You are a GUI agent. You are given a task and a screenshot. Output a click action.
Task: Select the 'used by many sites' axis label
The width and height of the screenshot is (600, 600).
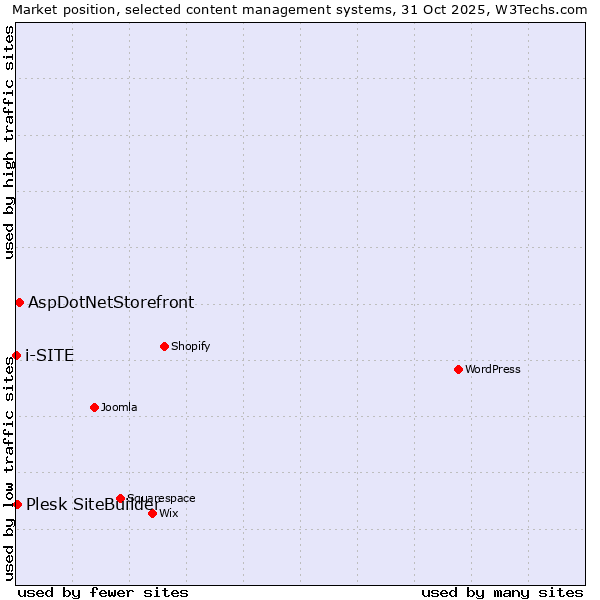(502, 592)
